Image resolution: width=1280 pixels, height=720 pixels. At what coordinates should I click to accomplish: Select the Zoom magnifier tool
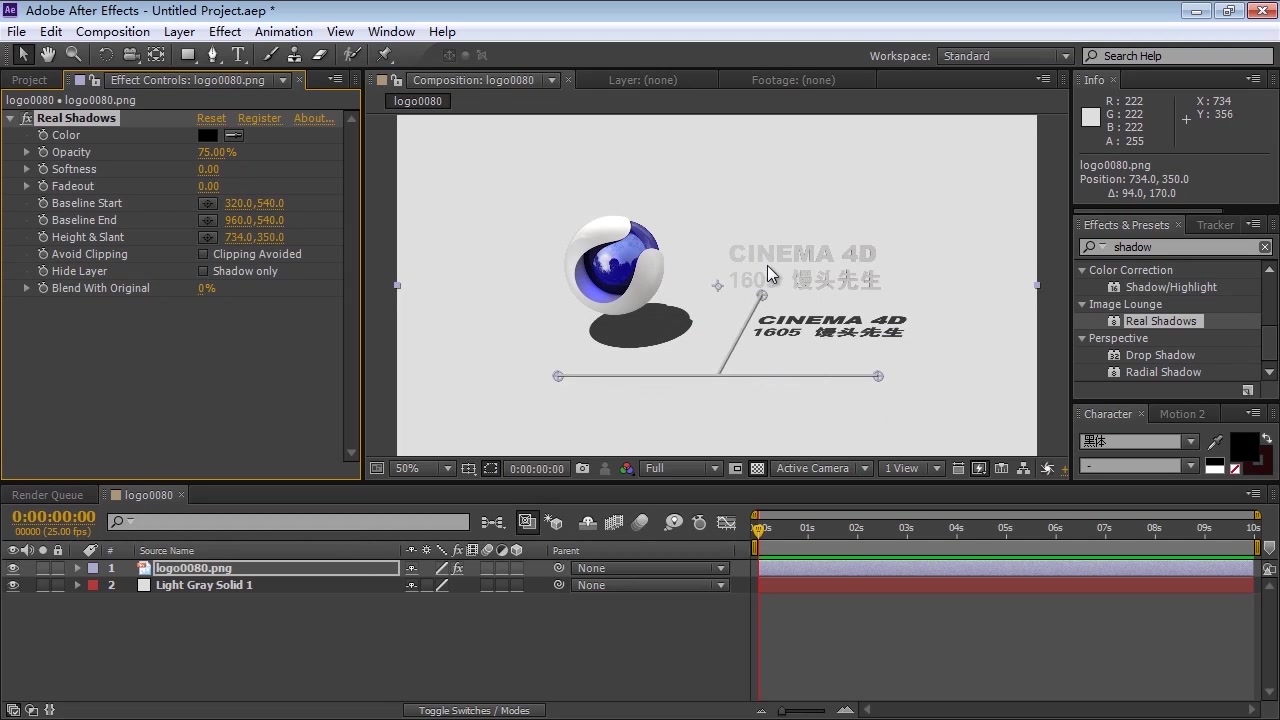point(73,55)
